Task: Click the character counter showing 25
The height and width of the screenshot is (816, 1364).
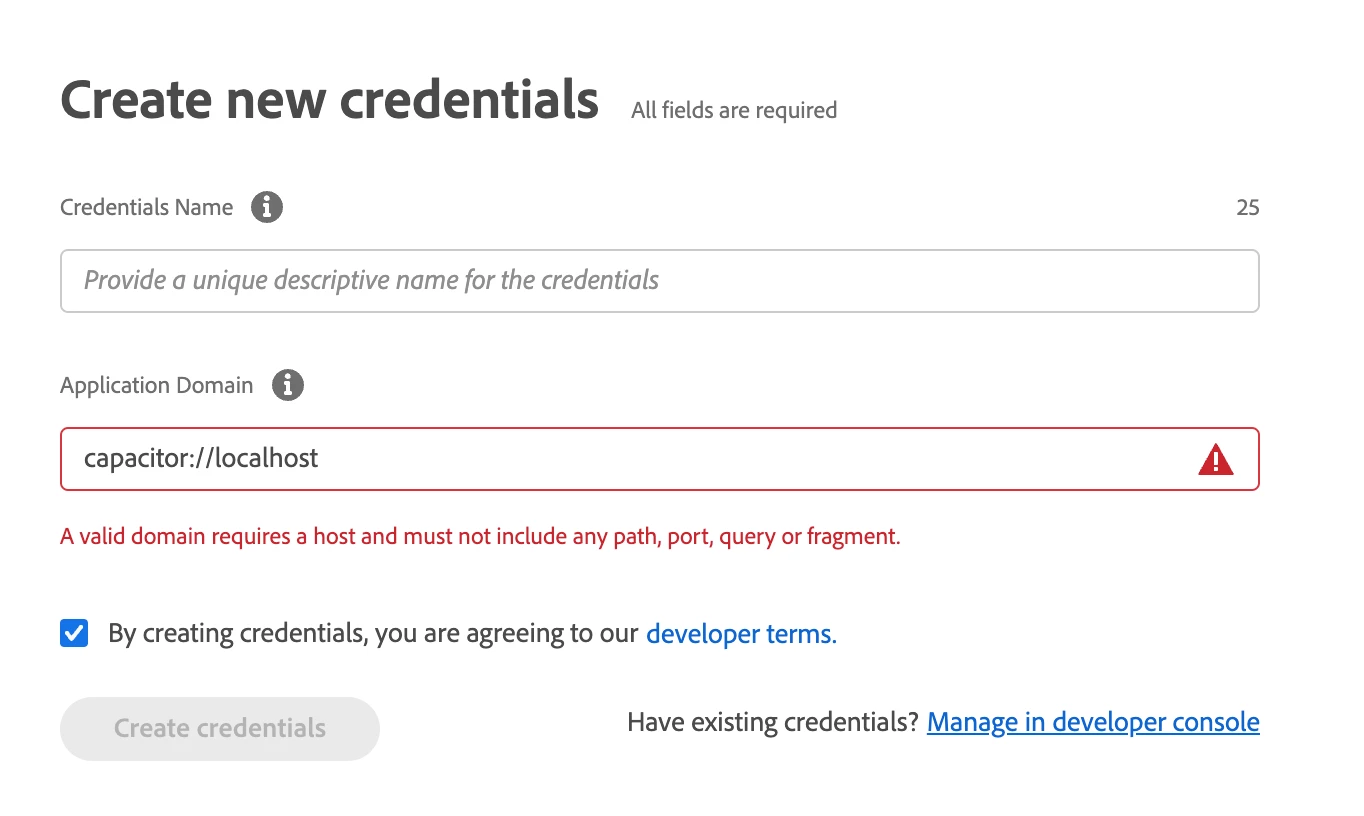Action: coord(1247,208)
